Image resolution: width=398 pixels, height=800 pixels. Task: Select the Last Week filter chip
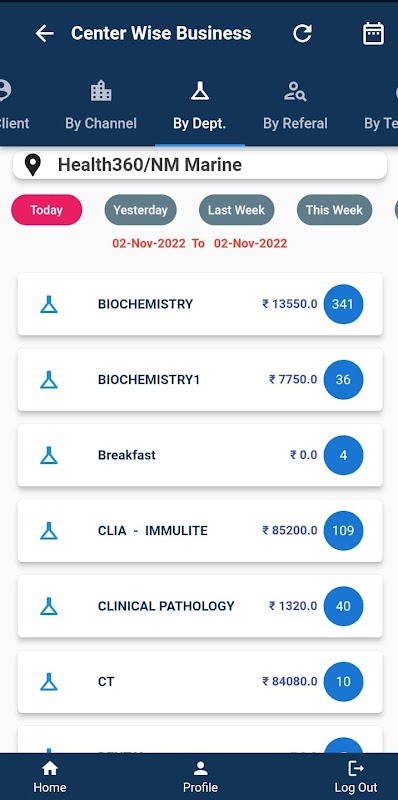point(236,210)
